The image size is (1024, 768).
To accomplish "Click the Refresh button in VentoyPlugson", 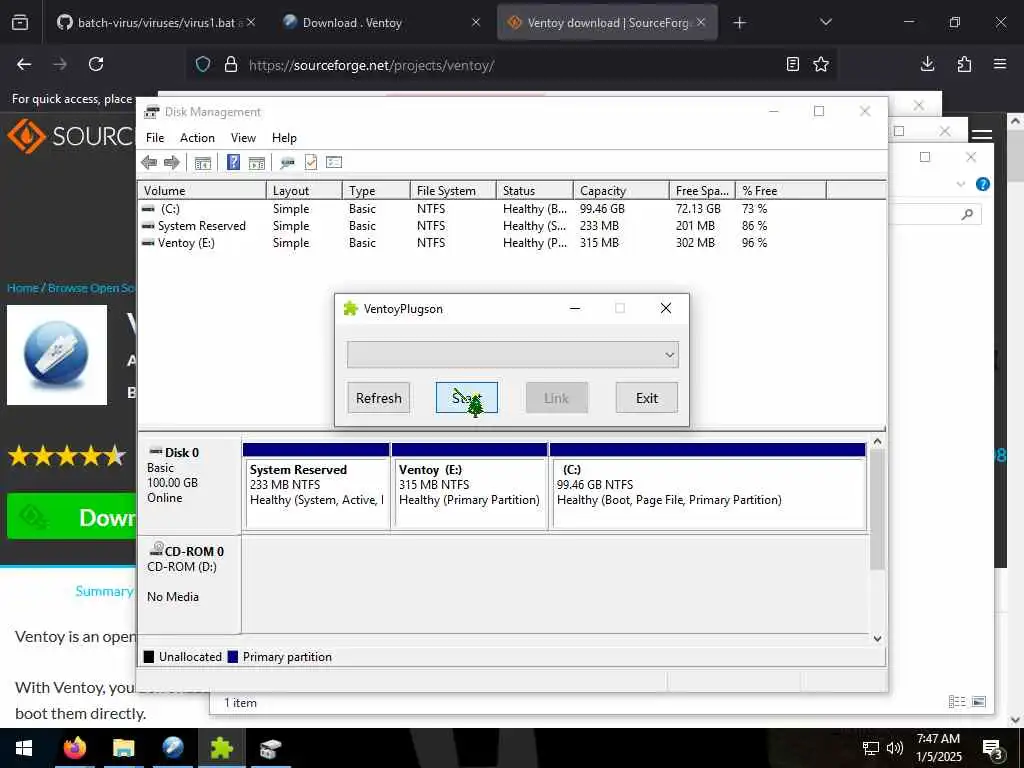I will click(379, 398).
